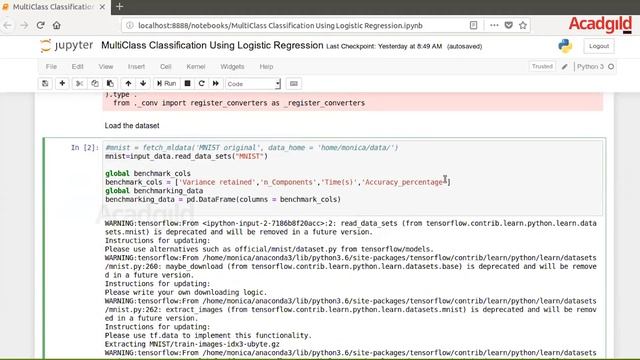This screenshot has height=360, width=640.
Task: Move selected cell down arrow
Action: [x=143, y=84]
